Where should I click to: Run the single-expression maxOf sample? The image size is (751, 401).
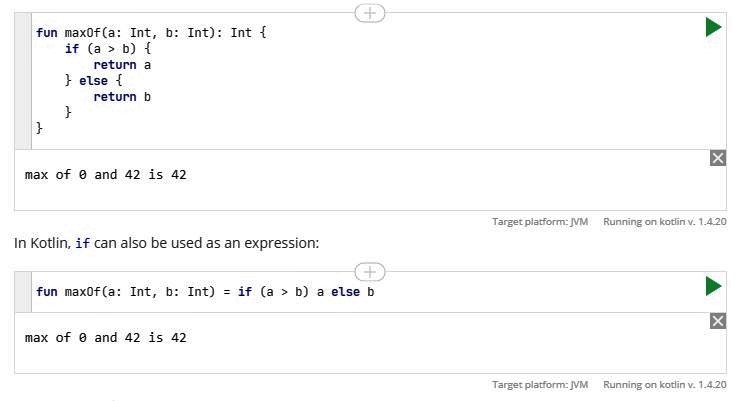(713, 287)
